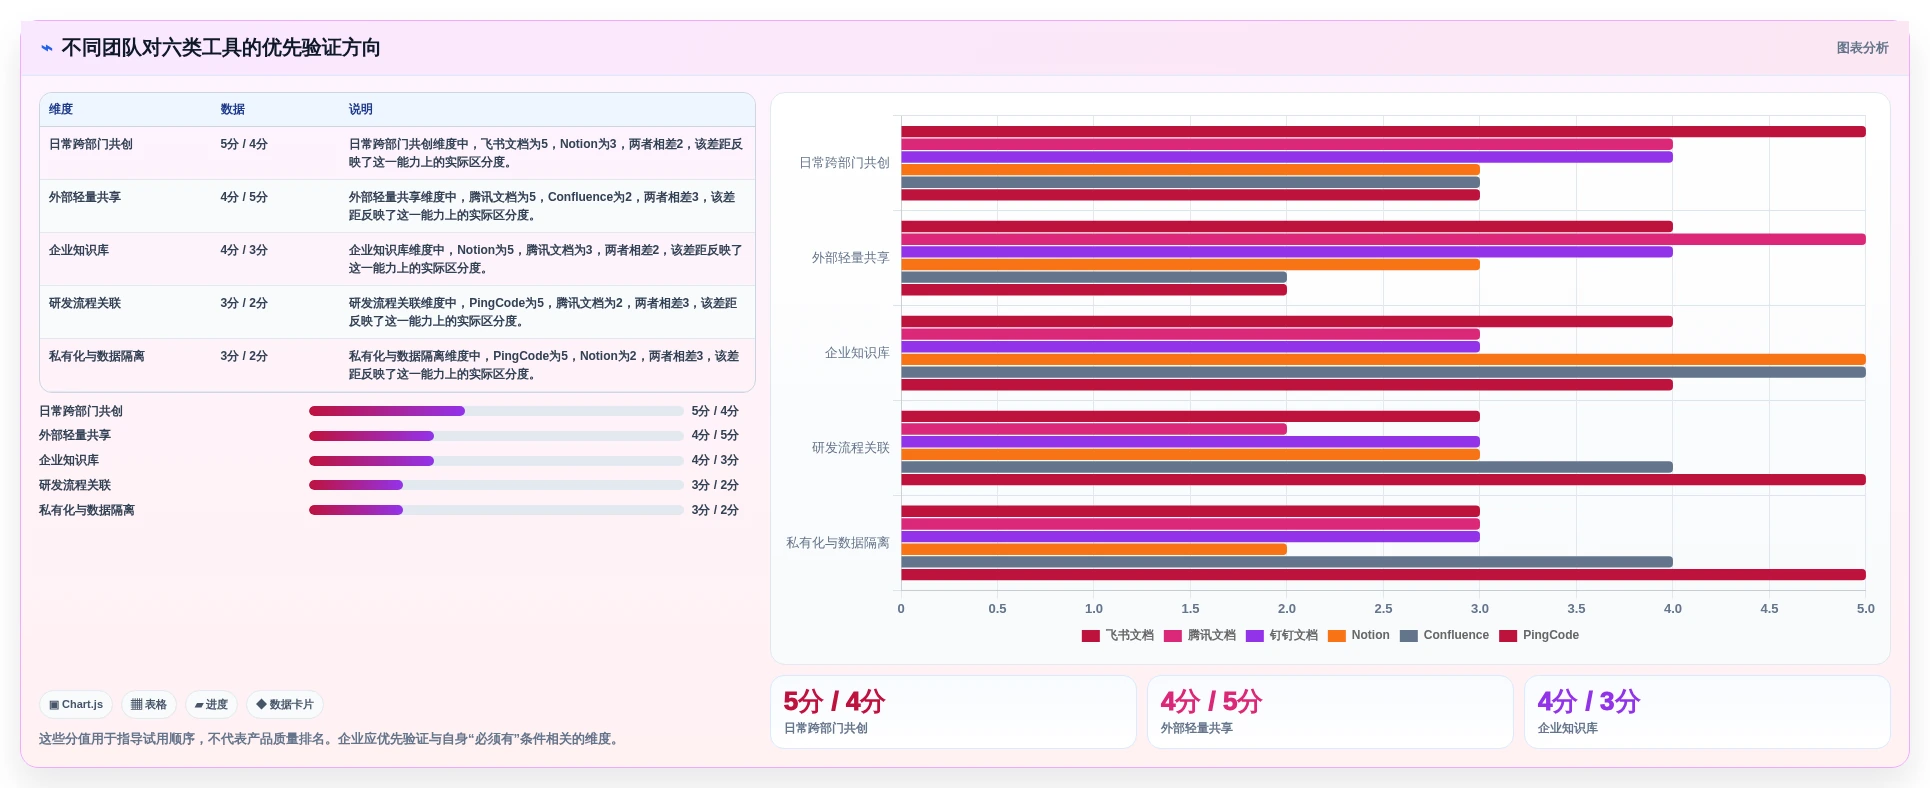Toggle the 钉钉文档 legend entry

(x=1282, y=635)
